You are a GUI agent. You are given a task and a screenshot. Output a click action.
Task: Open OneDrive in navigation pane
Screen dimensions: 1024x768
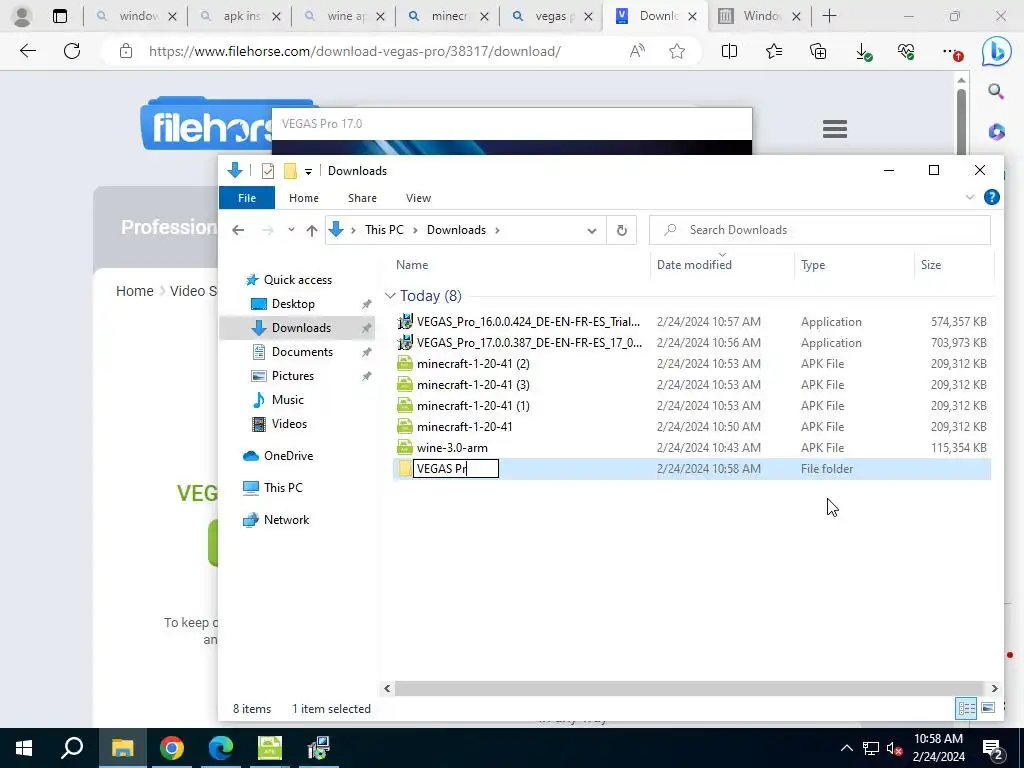[288, 456]
